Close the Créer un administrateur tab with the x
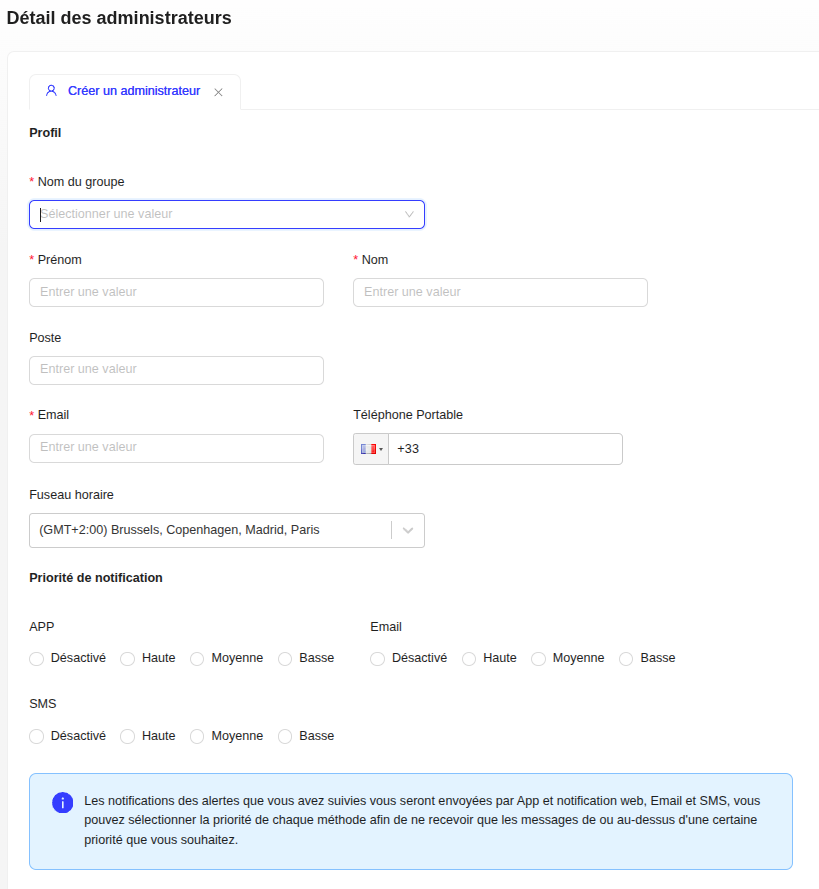The height and width of the screenshot is (889, 819). click(x=218, y=91)
